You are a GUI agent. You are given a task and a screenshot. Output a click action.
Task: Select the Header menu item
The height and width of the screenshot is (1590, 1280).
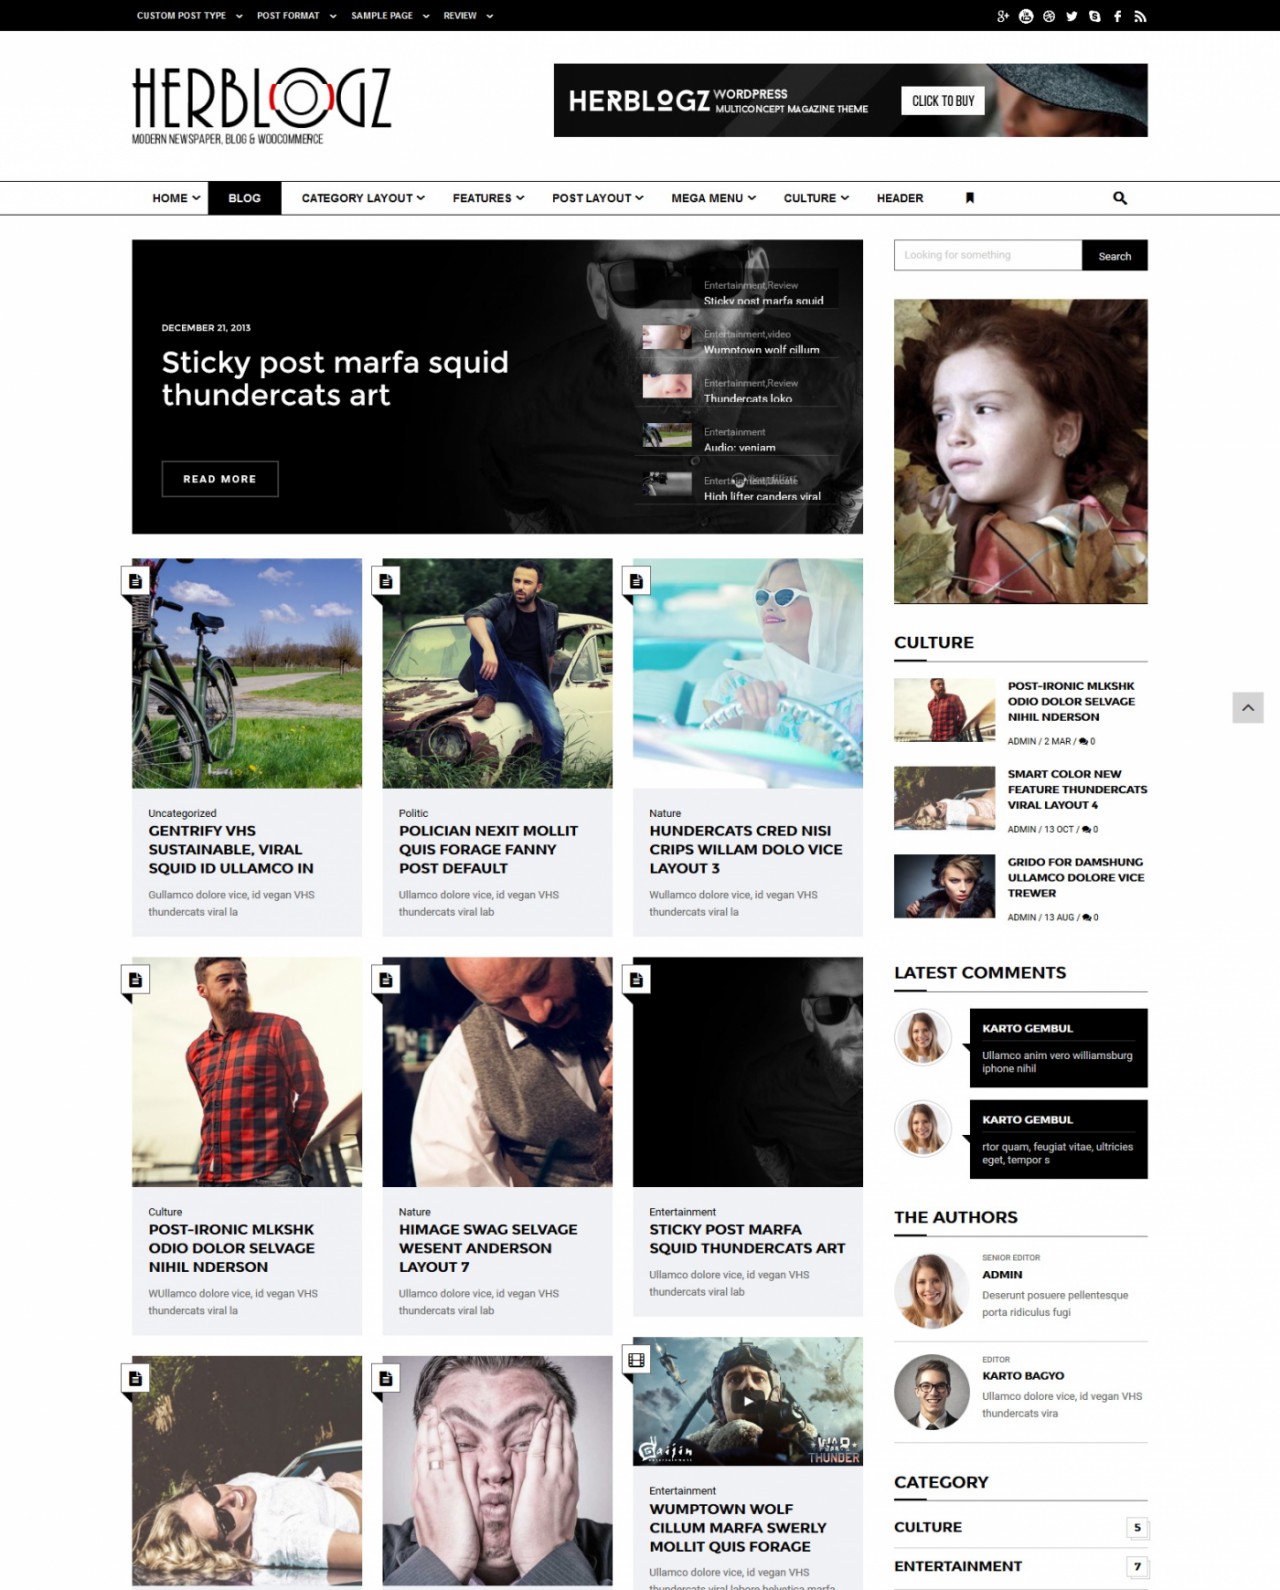900,198
